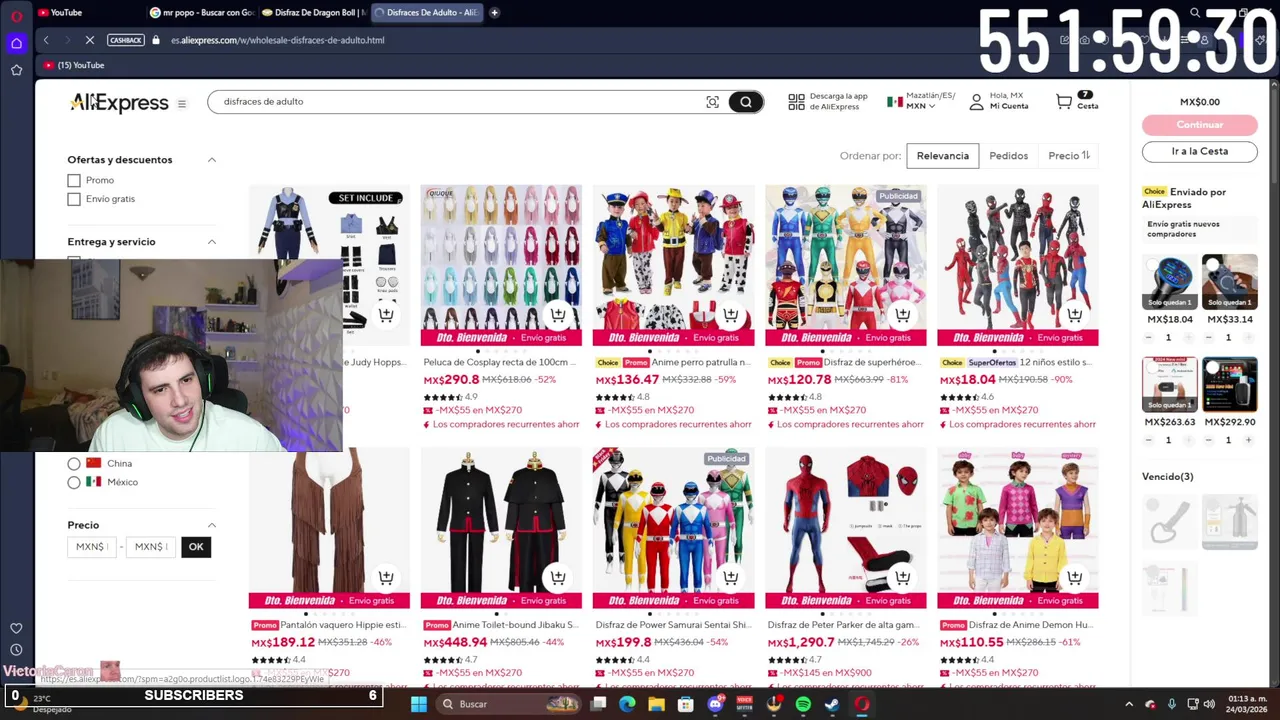Click the maximum price input field
Screen dimensions: 1280x720
click(150, 547)
